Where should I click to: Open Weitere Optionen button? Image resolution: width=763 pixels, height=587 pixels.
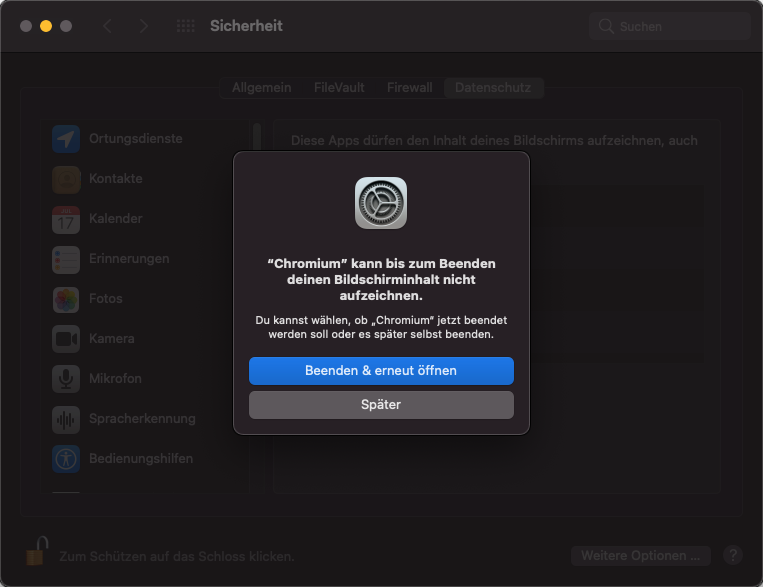tap(641, 556)
